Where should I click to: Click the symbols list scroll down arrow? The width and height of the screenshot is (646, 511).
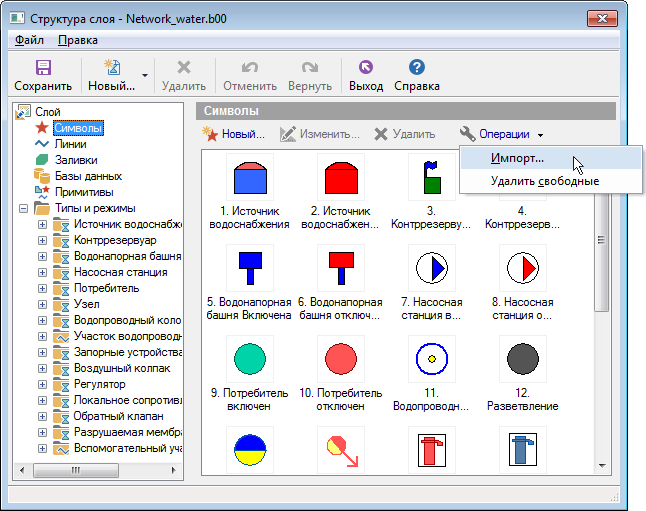tap(603, 465)
